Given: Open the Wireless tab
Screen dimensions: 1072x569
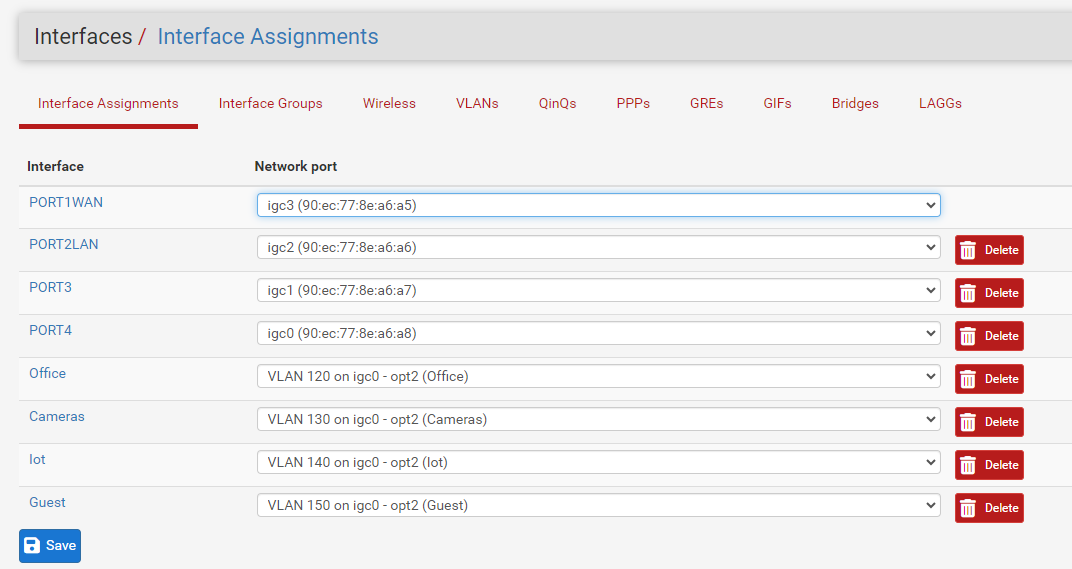Looking at the screenshot, I should [x=389, y=103].
